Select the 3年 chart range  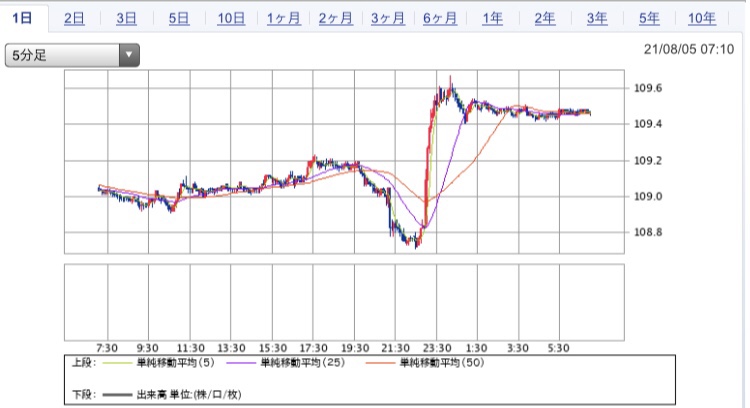pyautogui.click(x=597, y=19)
